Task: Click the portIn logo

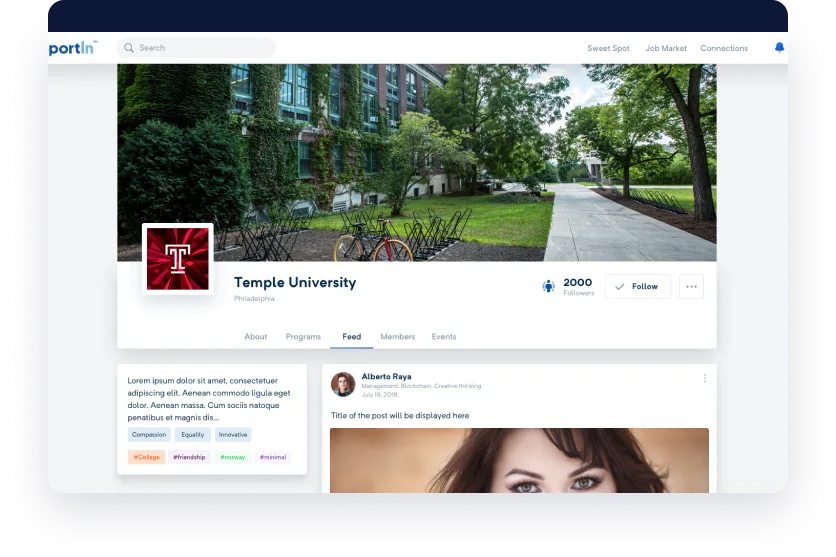Action: (73, 48)
